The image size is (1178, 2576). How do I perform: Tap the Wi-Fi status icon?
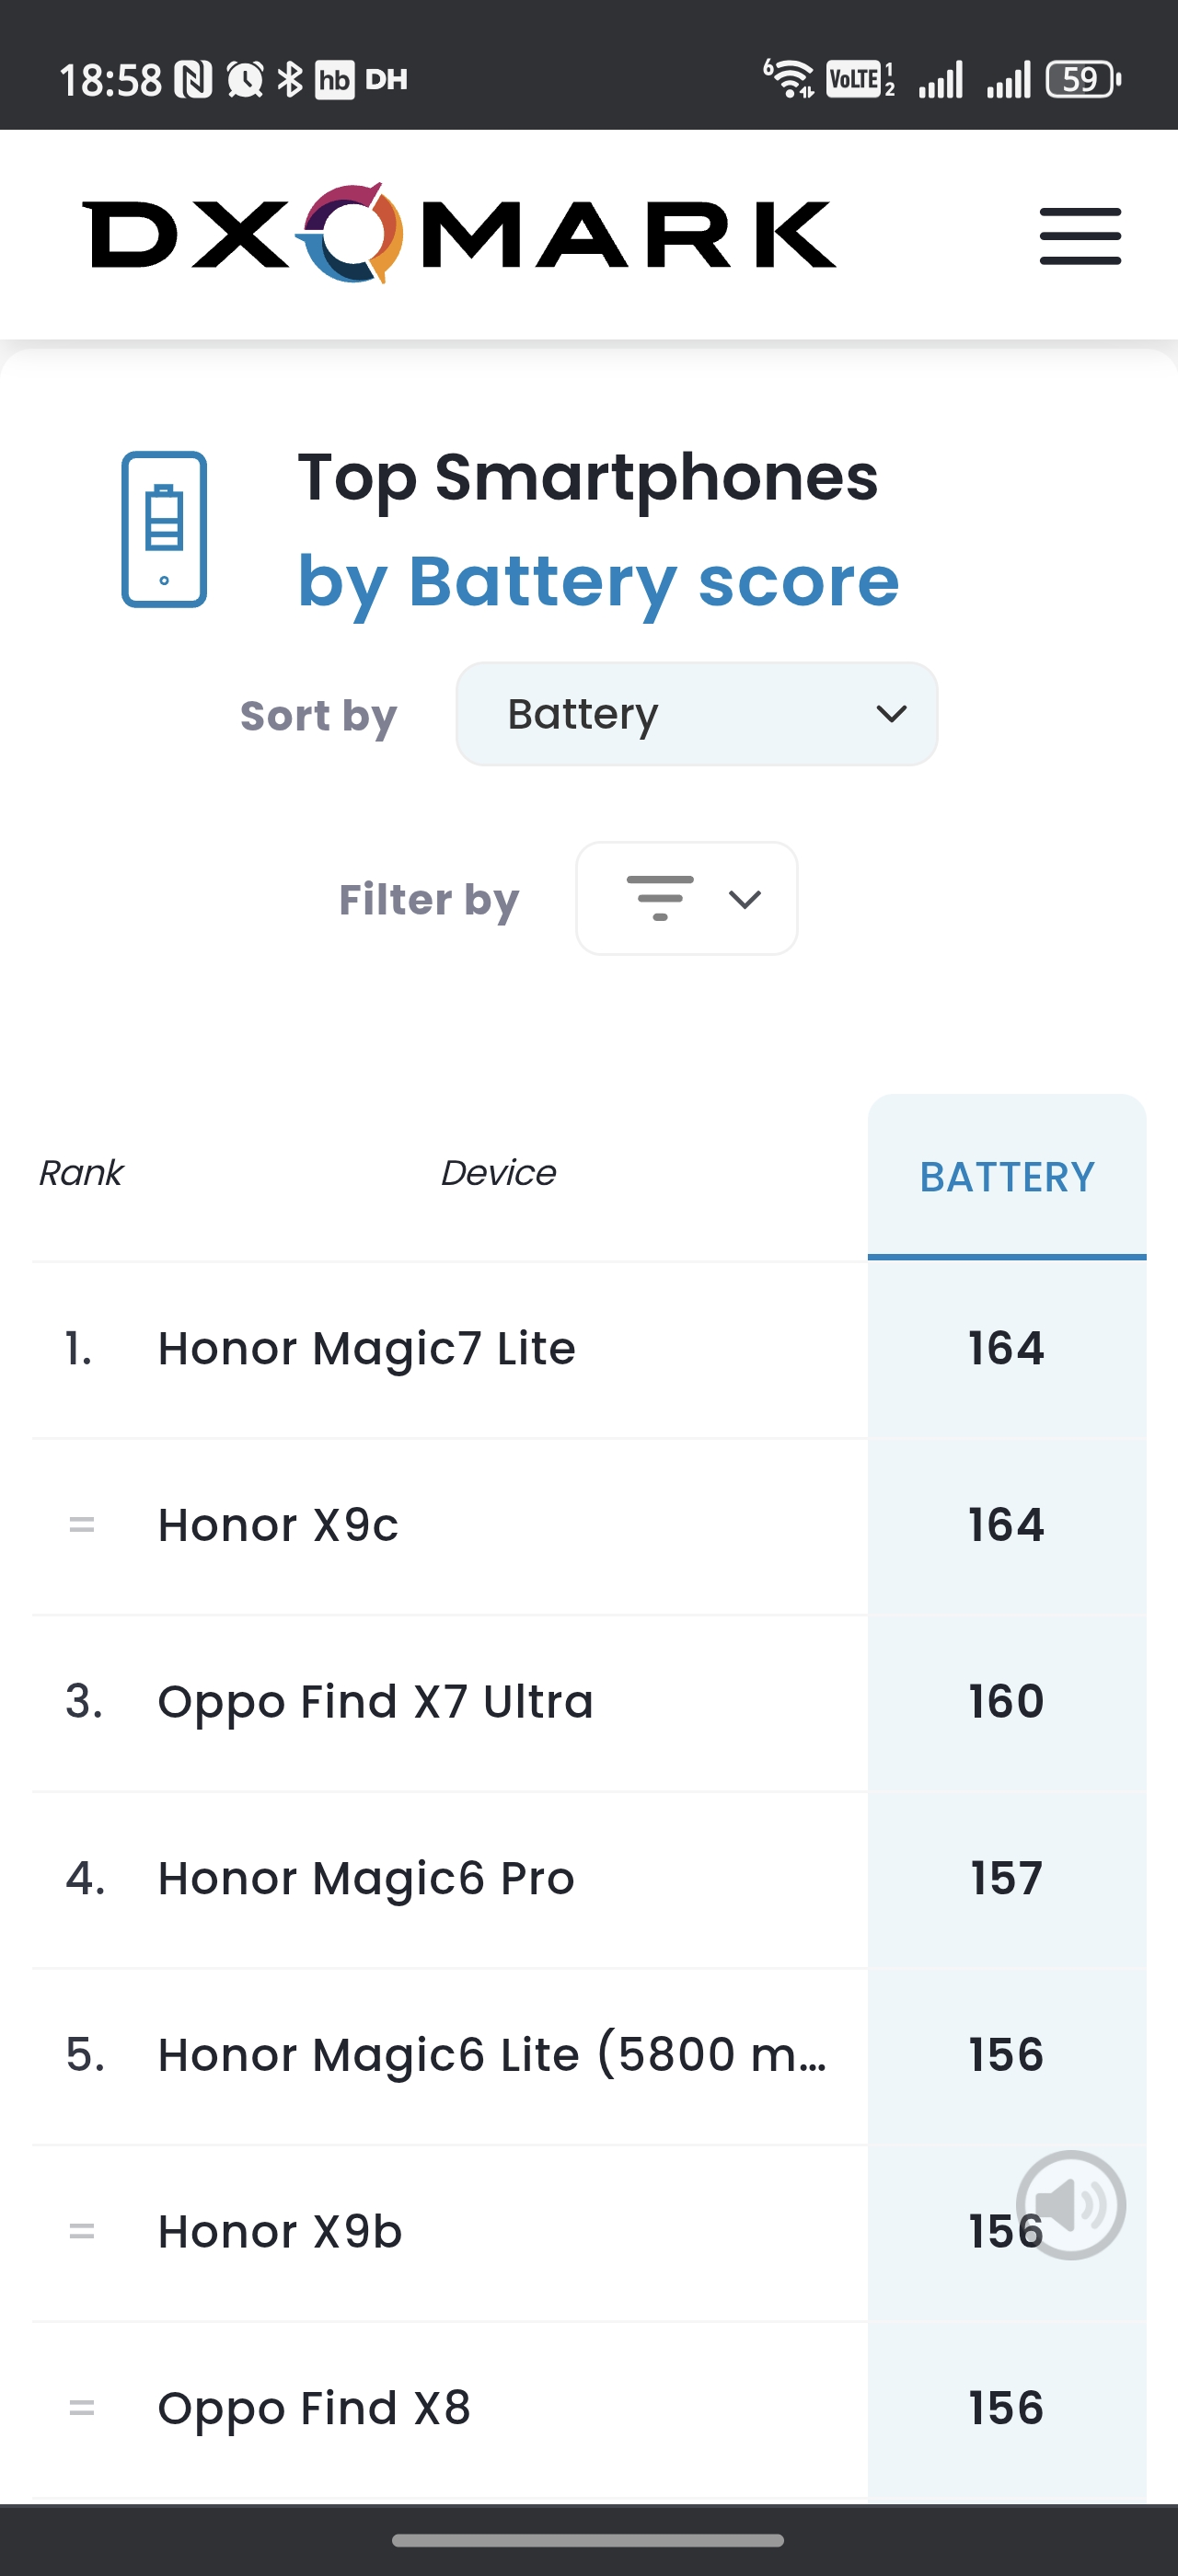790,79
